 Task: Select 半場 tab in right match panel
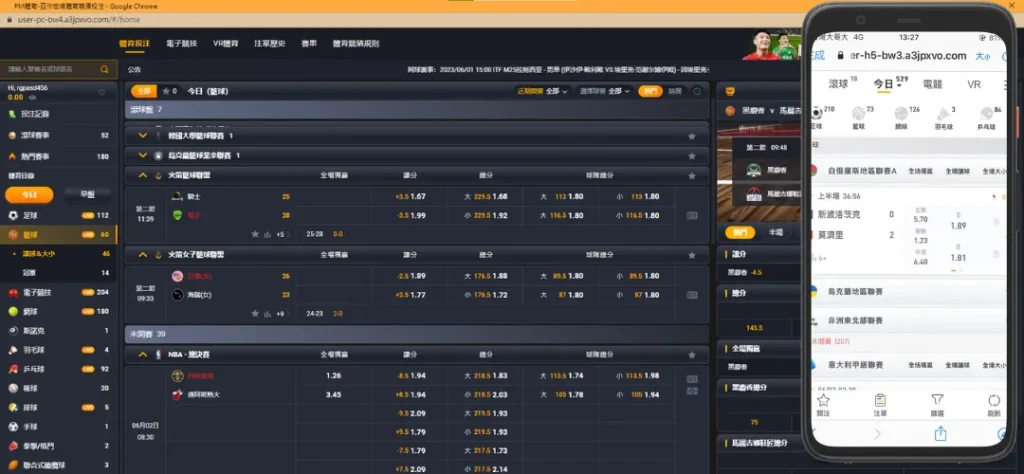pos(776,232)
